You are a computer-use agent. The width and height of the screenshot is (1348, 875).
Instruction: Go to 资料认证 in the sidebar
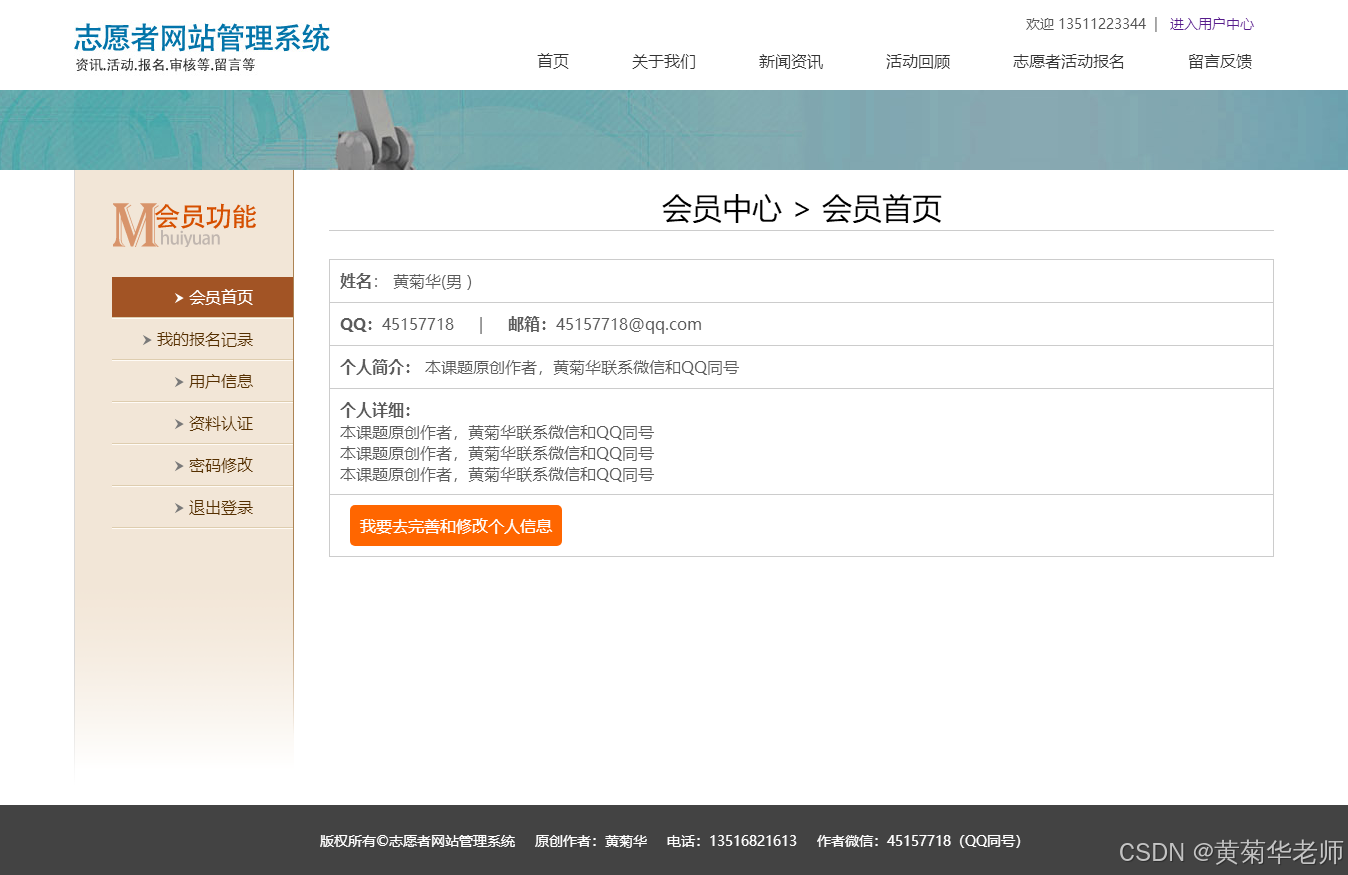click(x=202, y=423)
